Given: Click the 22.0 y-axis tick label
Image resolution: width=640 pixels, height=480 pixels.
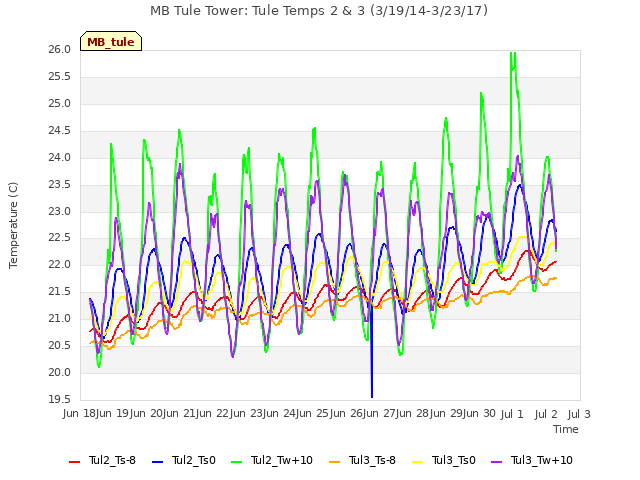Looking at the screenshot, I should pyautogui.click(x=60, y=265).
